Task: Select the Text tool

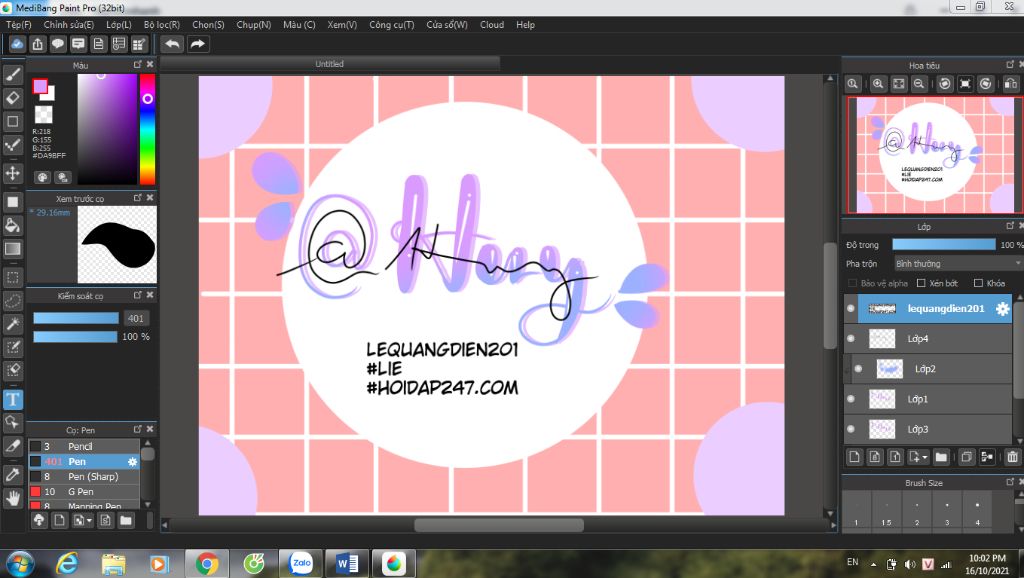Action: pos(12,399)
